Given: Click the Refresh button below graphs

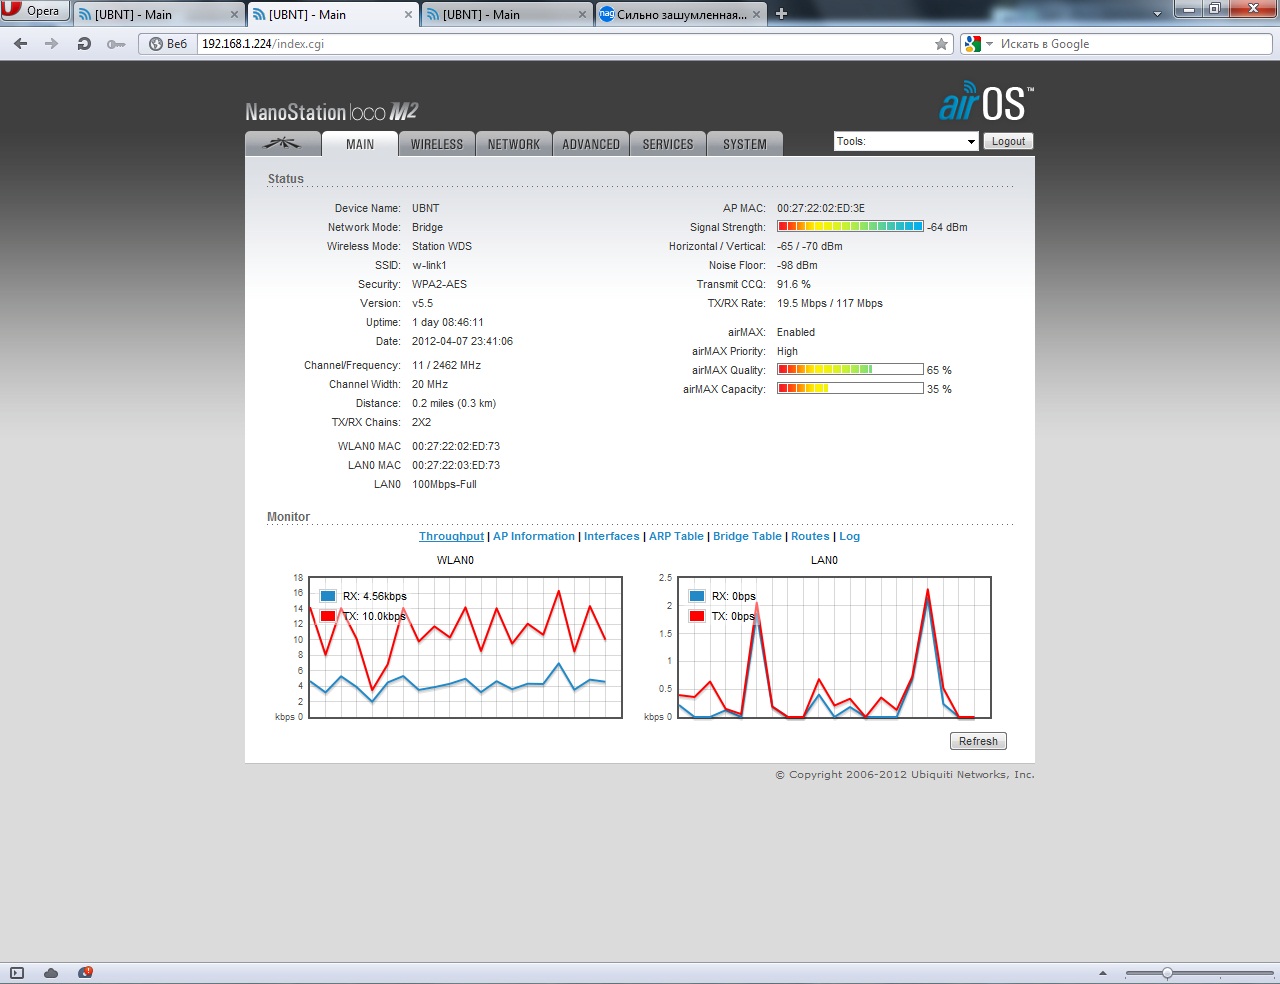Looking at the screenshot, I should point(978,741).
